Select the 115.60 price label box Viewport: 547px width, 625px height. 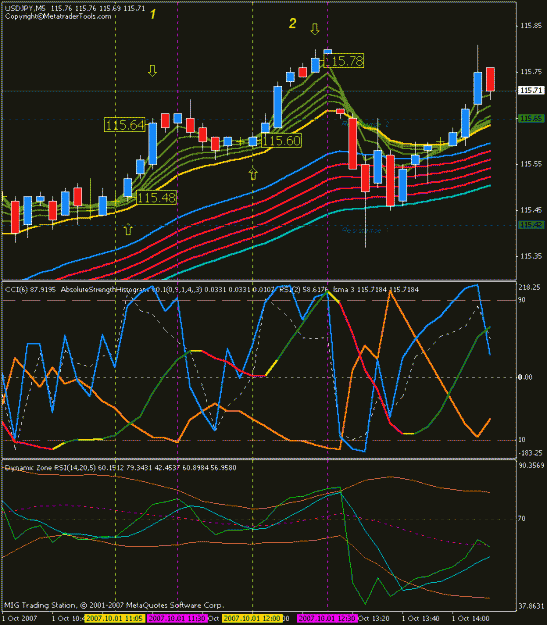pyautogui.click(x=281, y=140)
